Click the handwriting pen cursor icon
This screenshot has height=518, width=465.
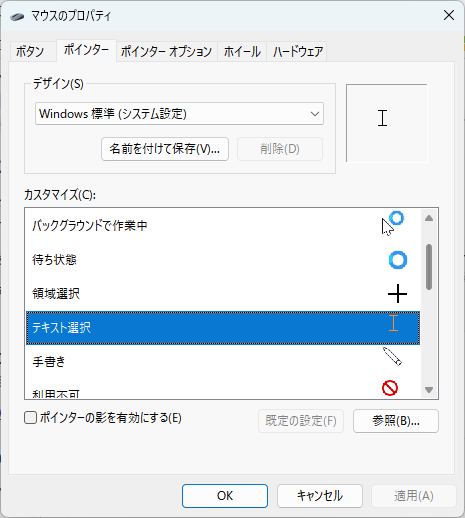[x=392, y=356]
